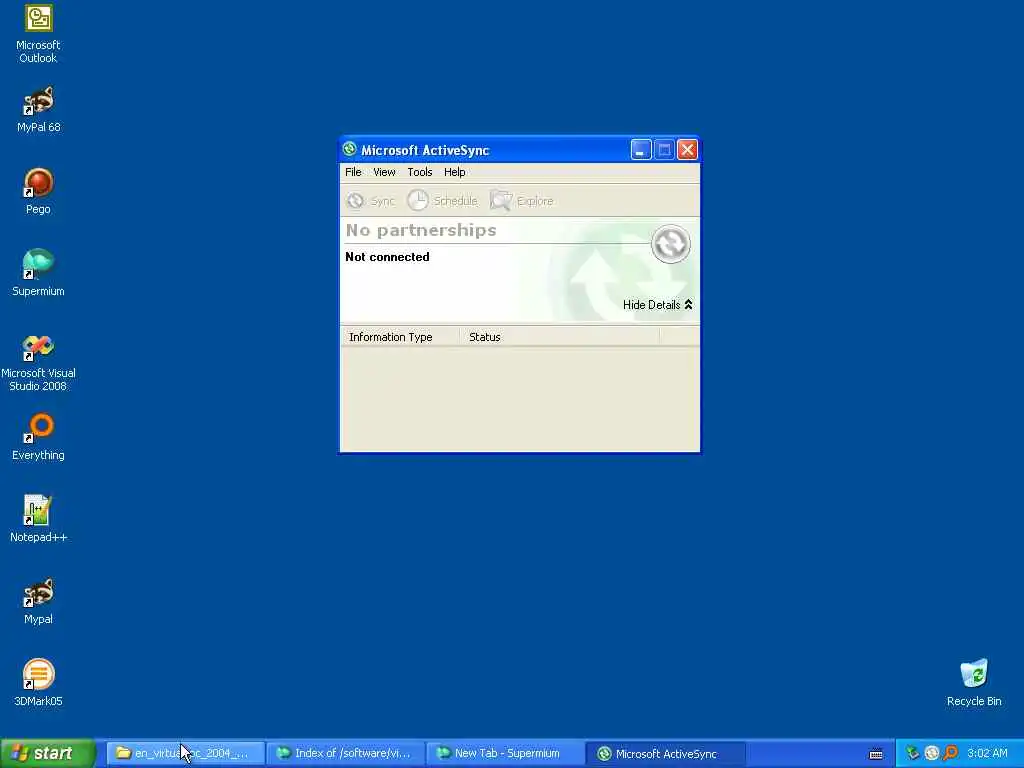
Task: Select the Recycle Bin icon
Action: point(974,683)
